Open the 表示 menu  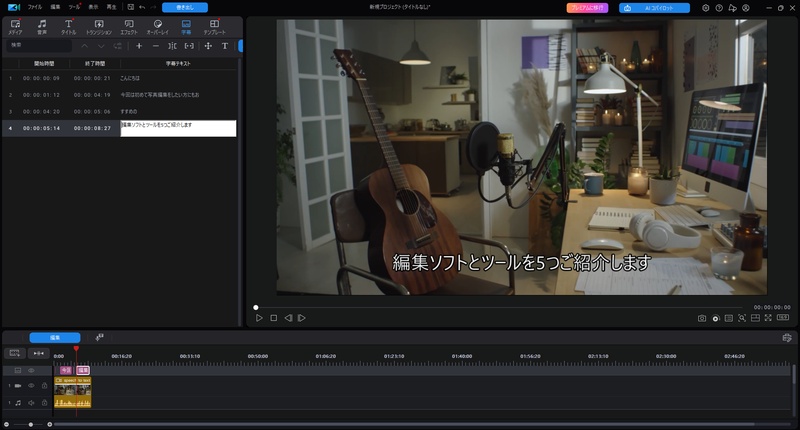93,7
